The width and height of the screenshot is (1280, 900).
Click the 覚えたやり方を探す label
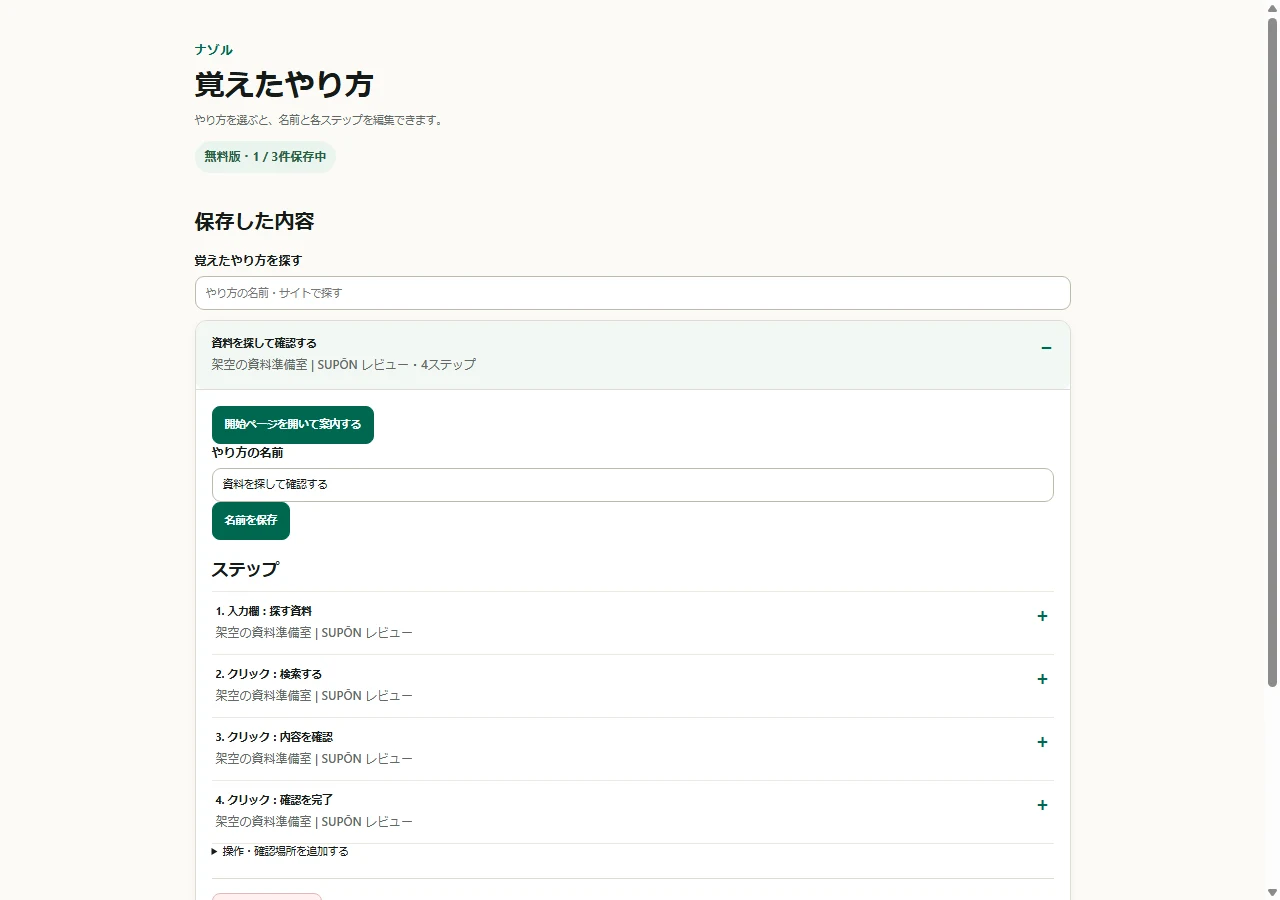point(248,260)
